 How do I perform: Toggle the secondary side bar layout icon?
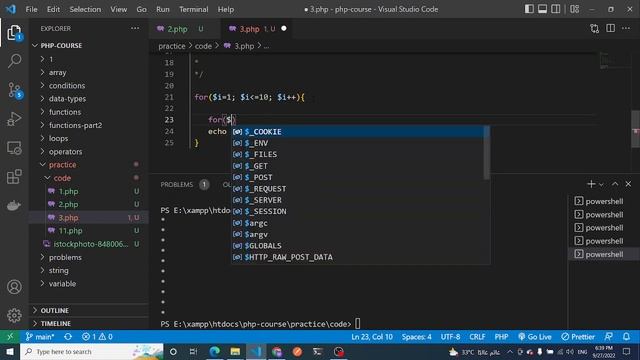click(556, 9)
